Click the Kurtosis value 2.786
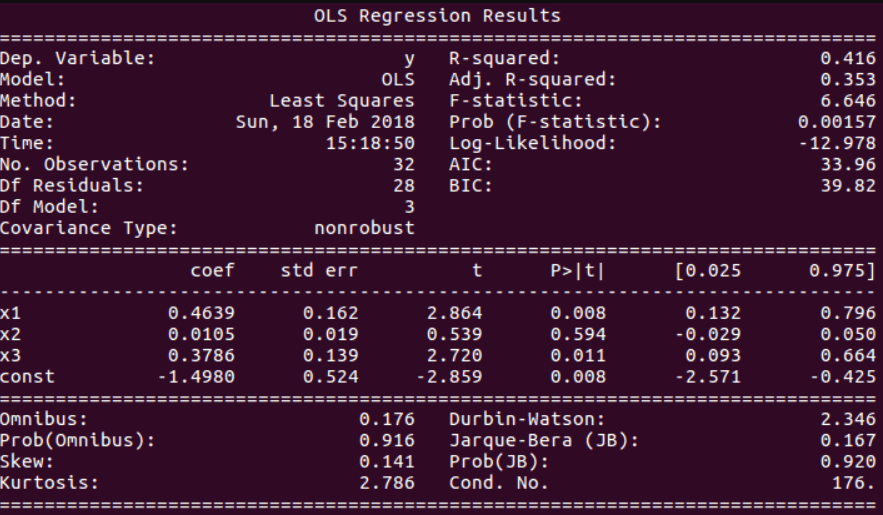 [x=387, y=483]
